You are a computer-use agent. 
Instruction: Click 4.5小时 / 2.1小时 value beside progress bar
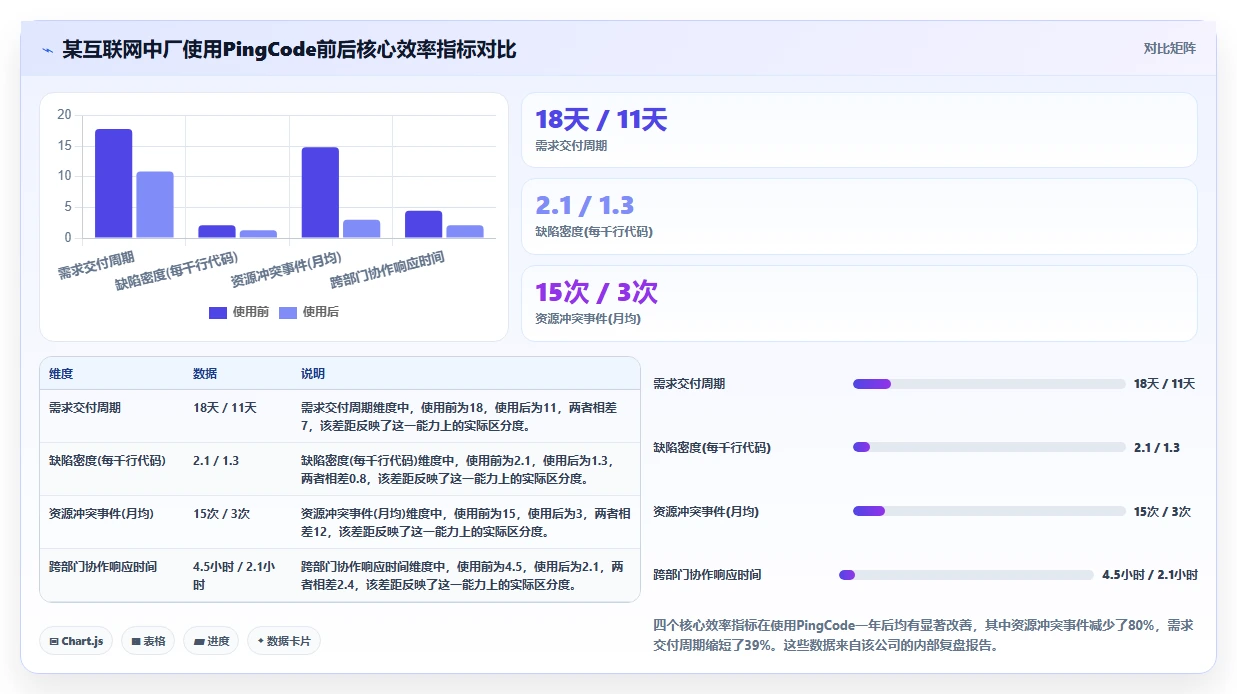[x=1149, y=575]
